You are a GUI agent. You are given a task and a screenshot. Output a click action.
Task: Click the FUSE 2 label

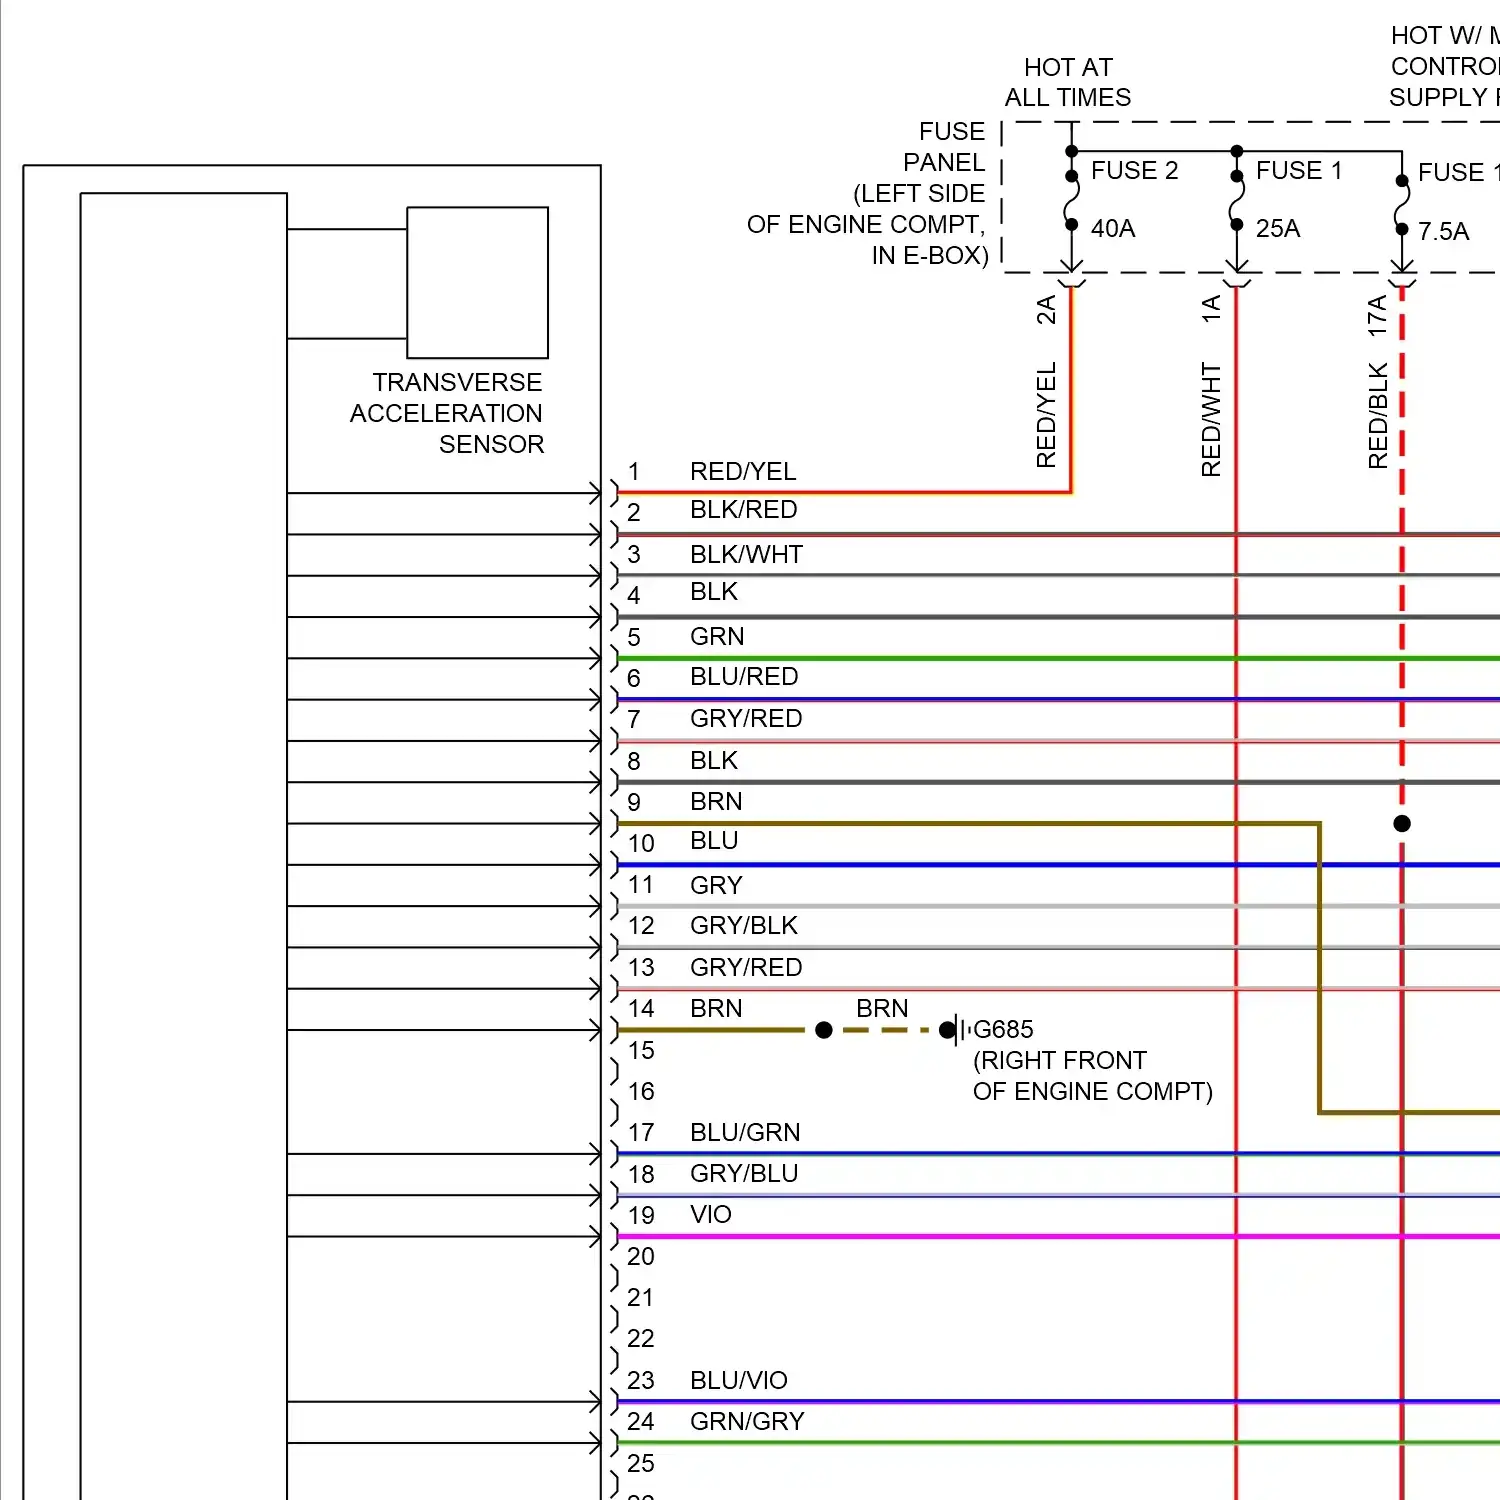coord(1134,171)
